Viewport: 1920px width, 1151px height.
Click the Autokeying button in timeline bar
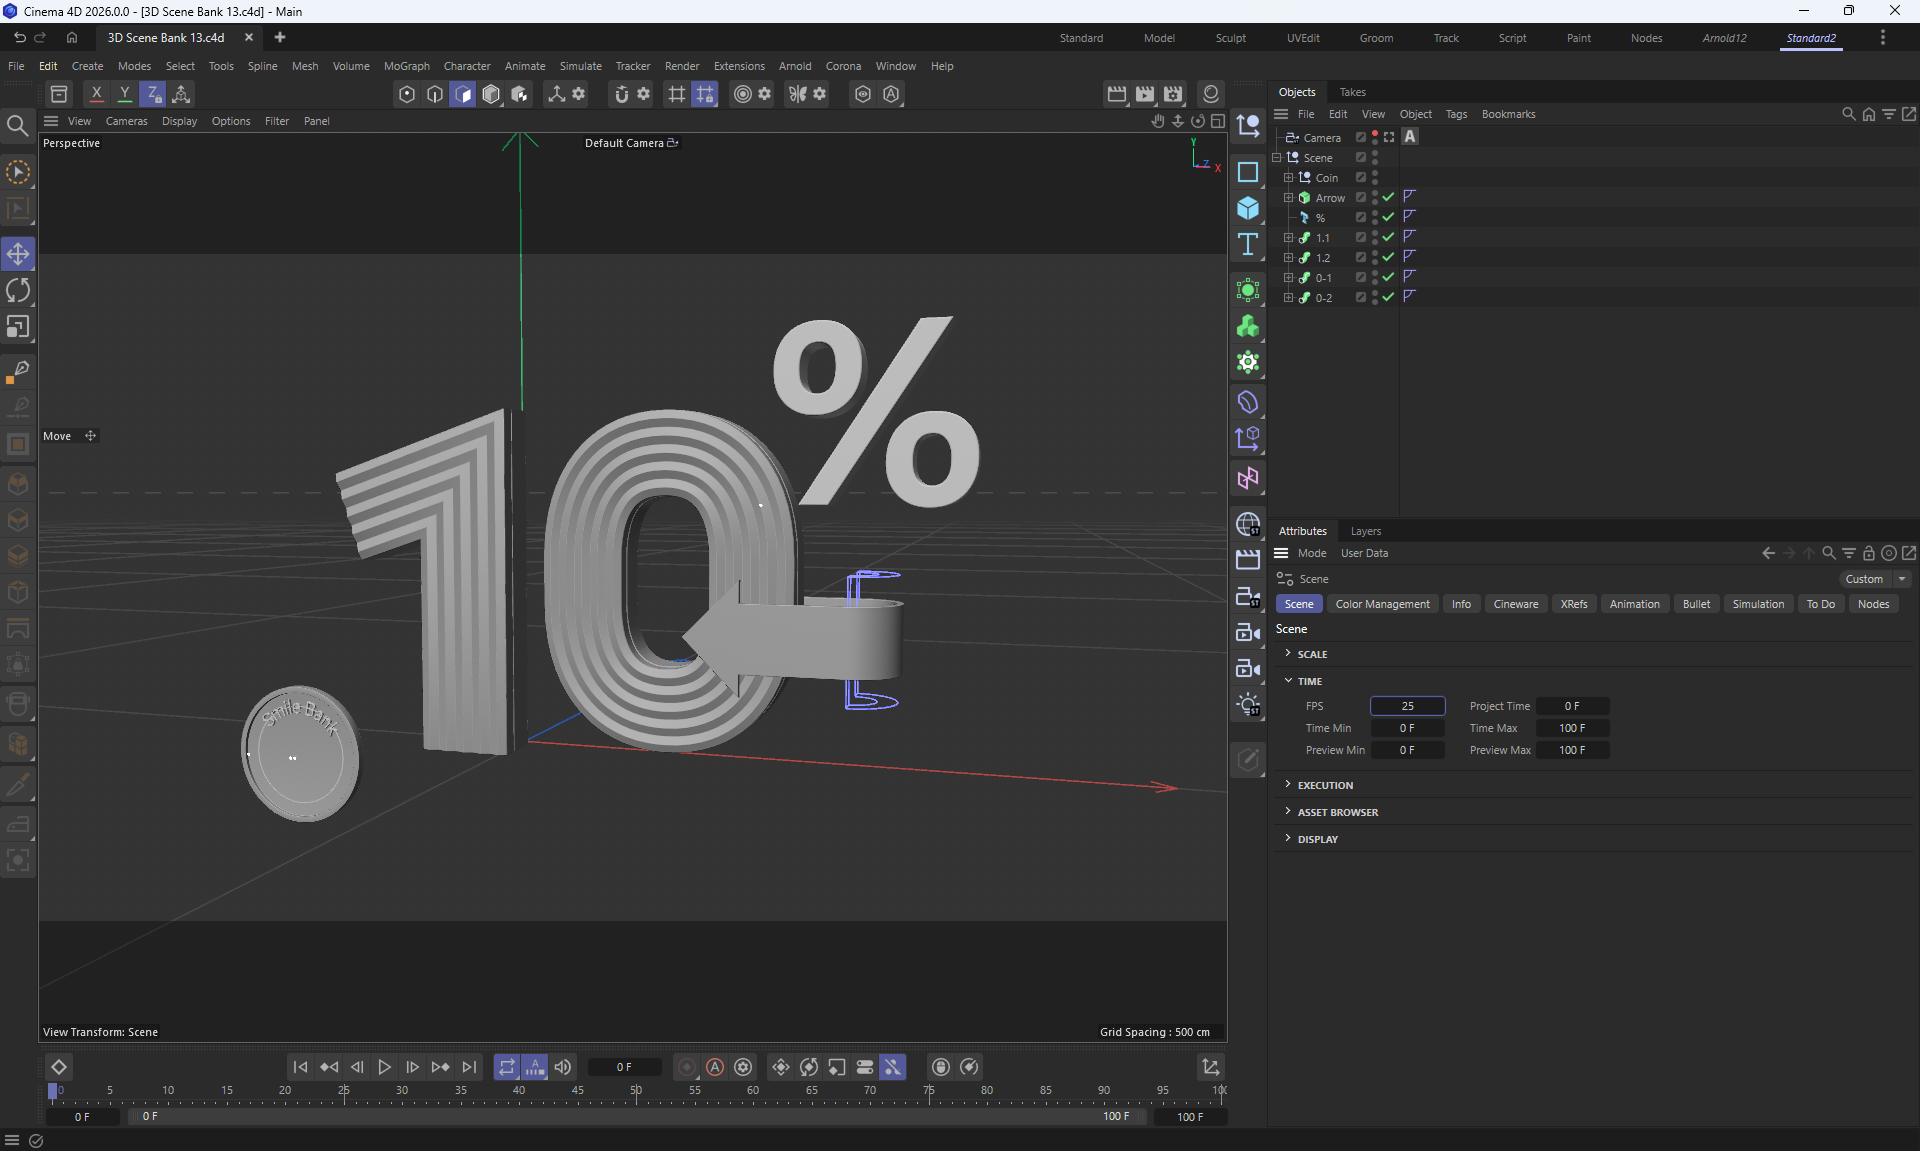pyautogui.click(x=715, y=1067)
